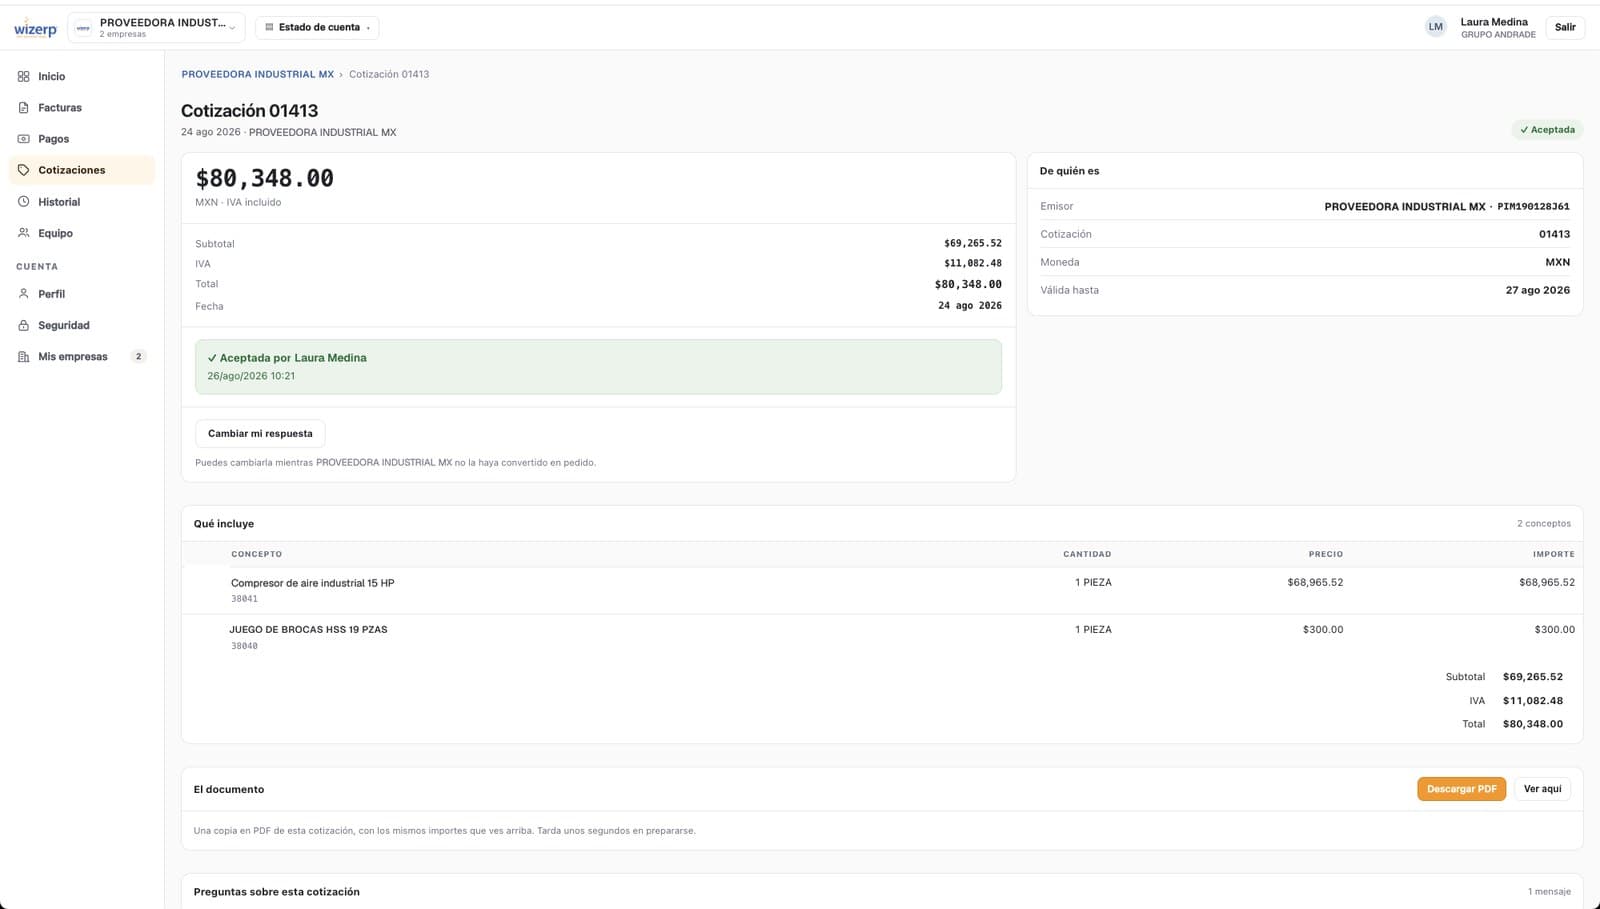
Task: Click the "24 ago 2026" Fecha value
Action: click(970, 306)
